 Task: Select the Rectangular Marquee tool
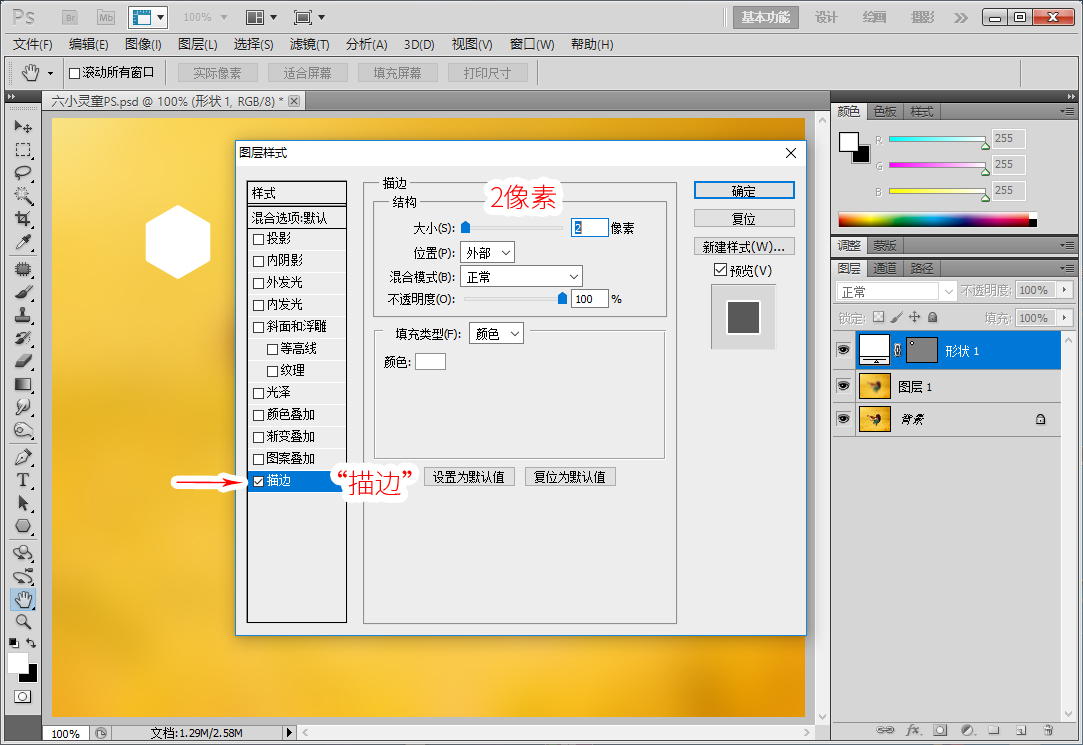point(23,150)
